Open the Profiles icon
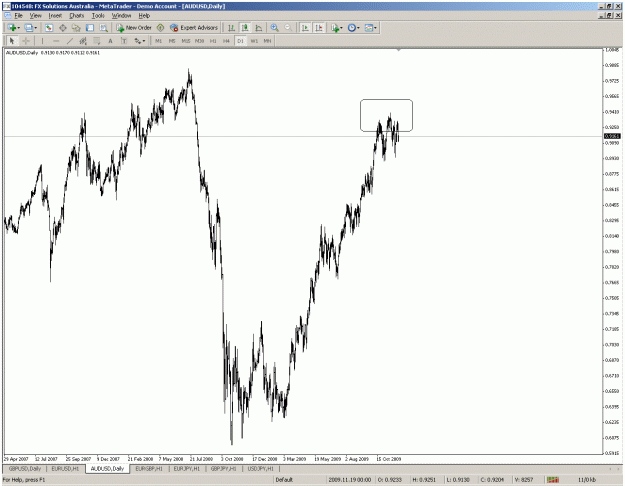The width and height of the screenshot is (625, 486). pos(28,28)
